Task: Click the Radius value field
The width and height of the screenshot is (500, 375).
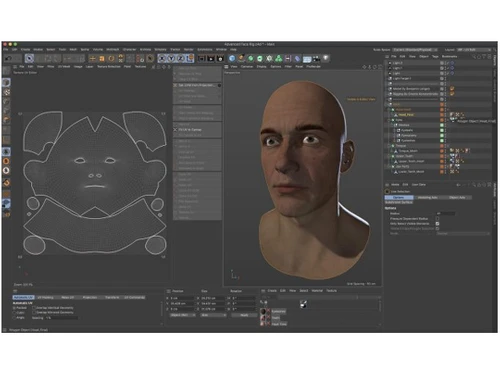Action: (446, 214)
